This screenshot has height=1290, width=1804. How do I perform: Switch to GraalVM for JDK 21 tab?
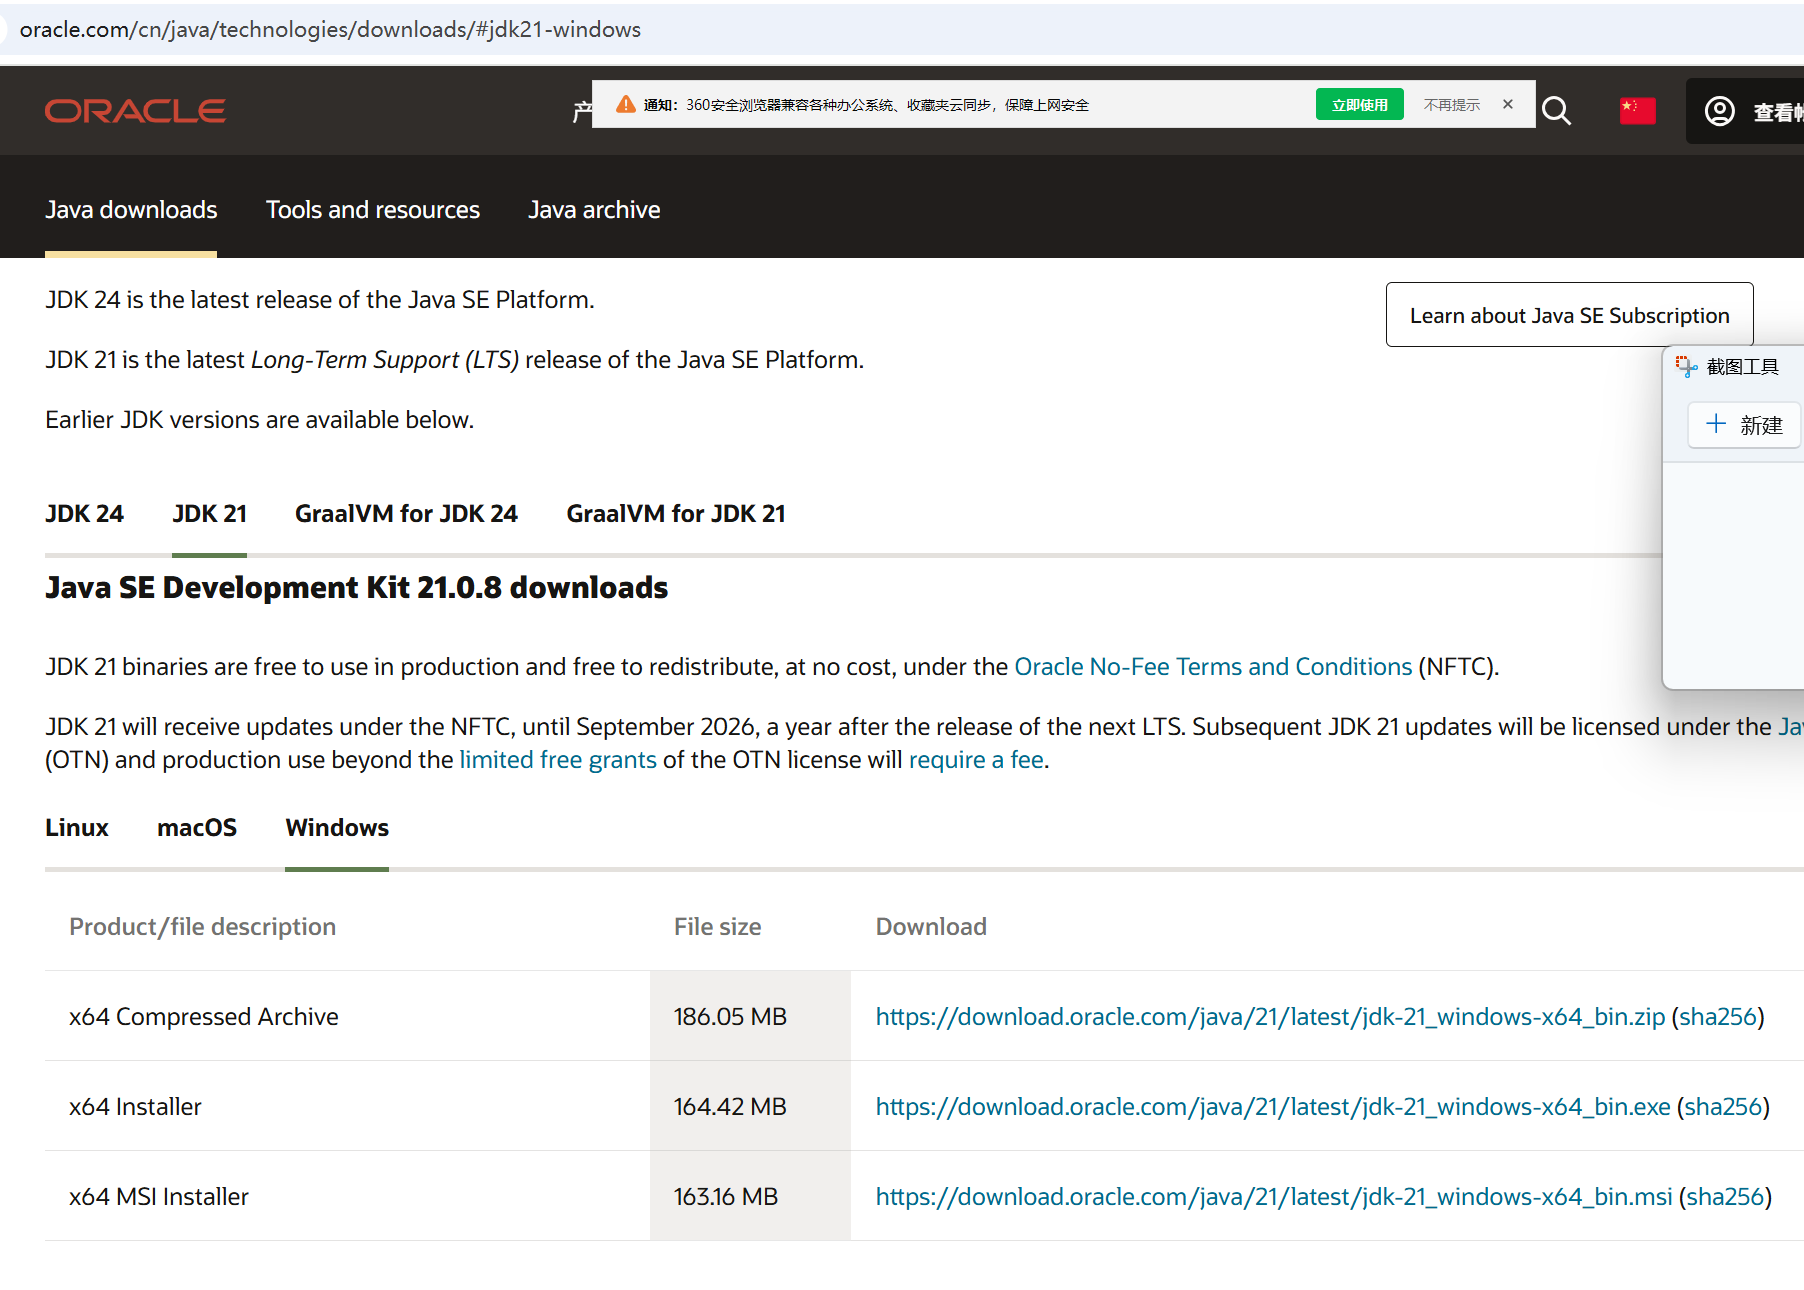676,514
